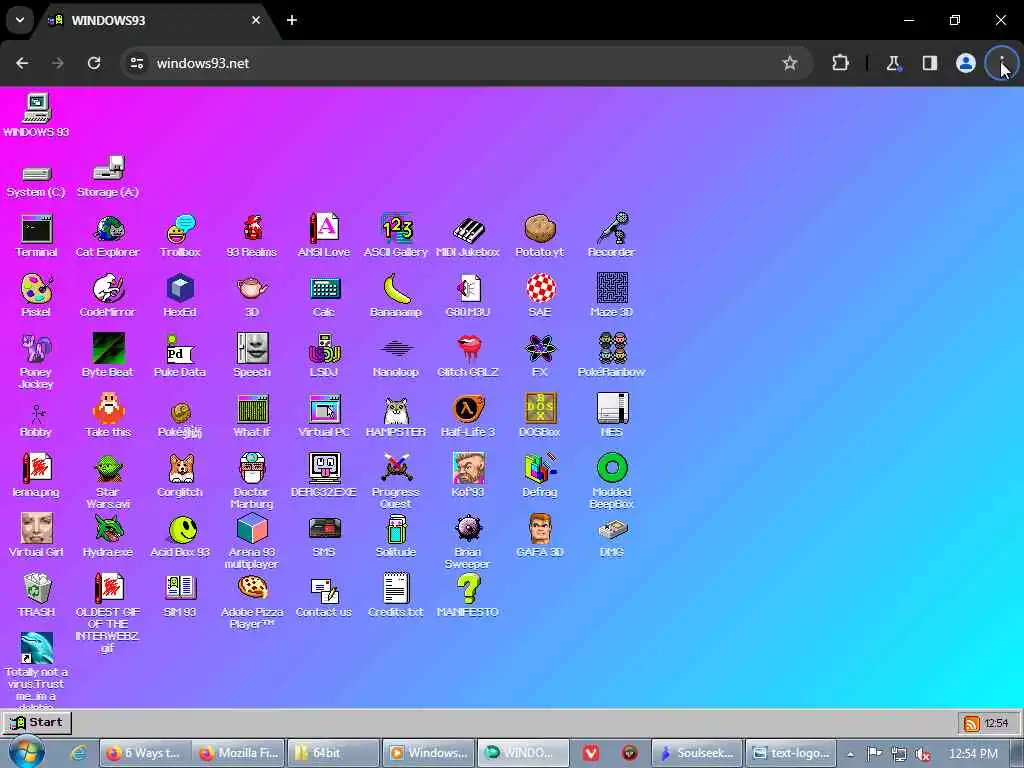Viewport: 1024px width, 768px height.
Task: Open Poney Jockey icon
Action: click(37, 349)
